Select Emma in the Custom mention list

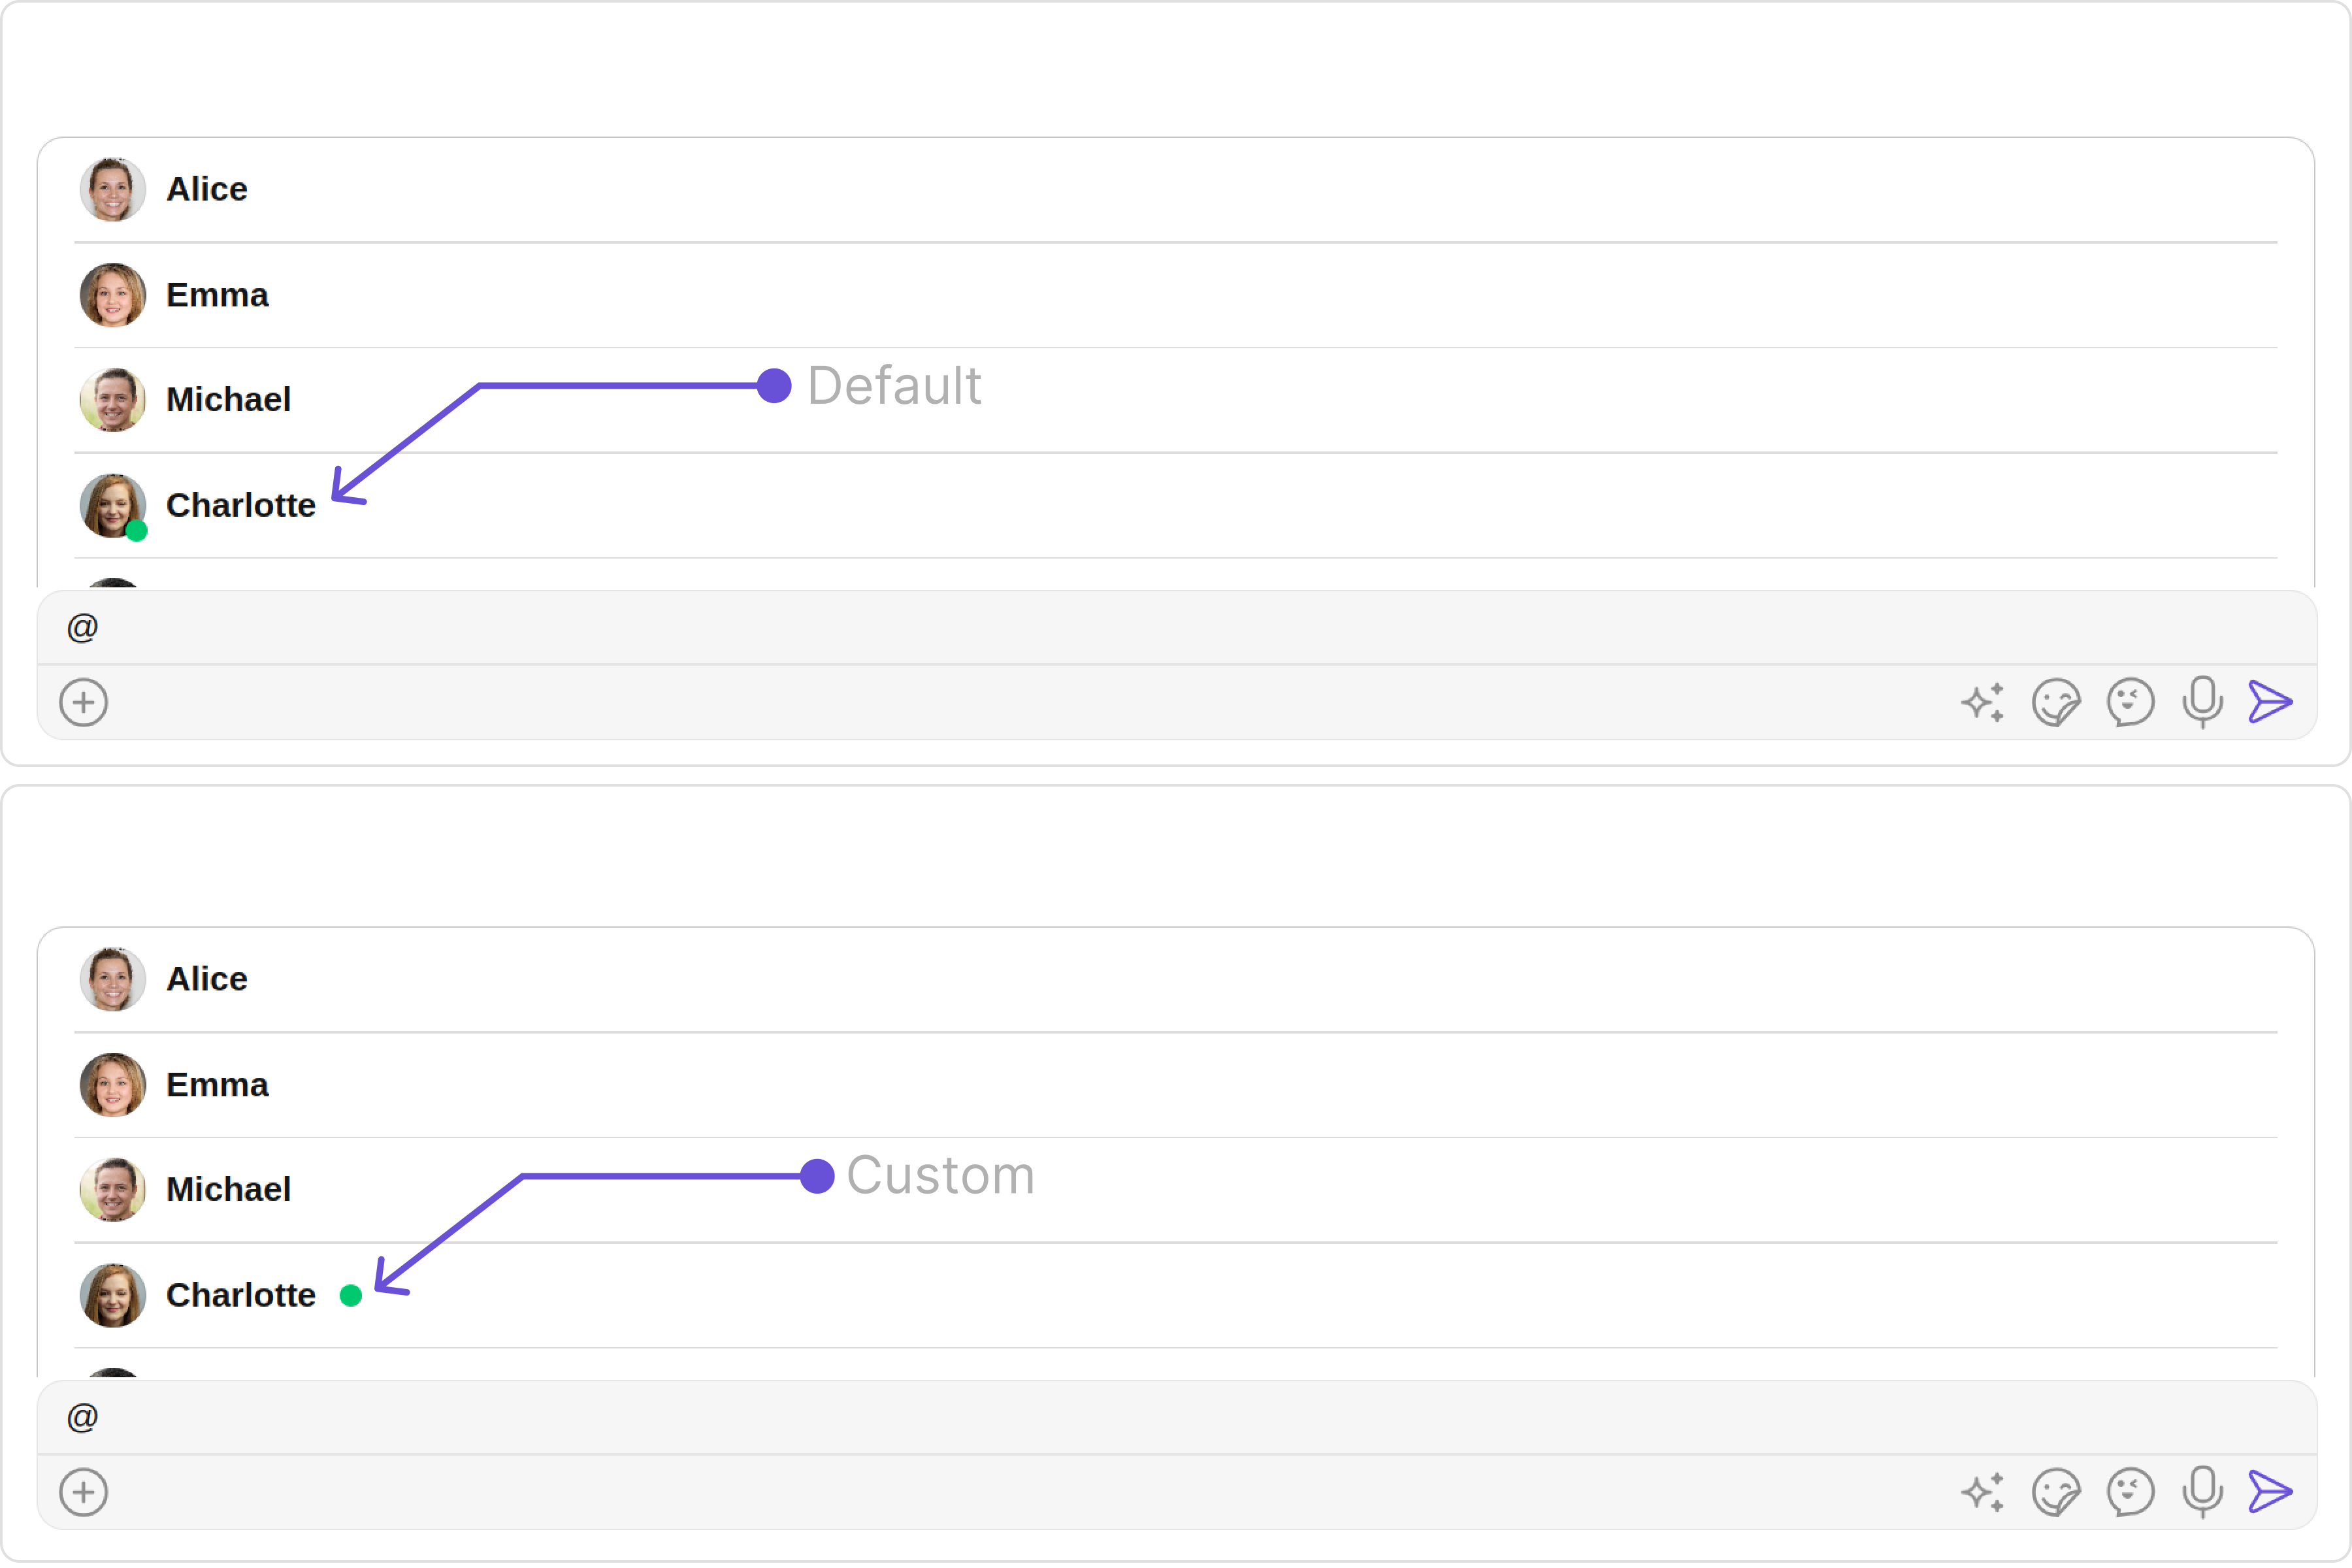pos(1176,1086)
